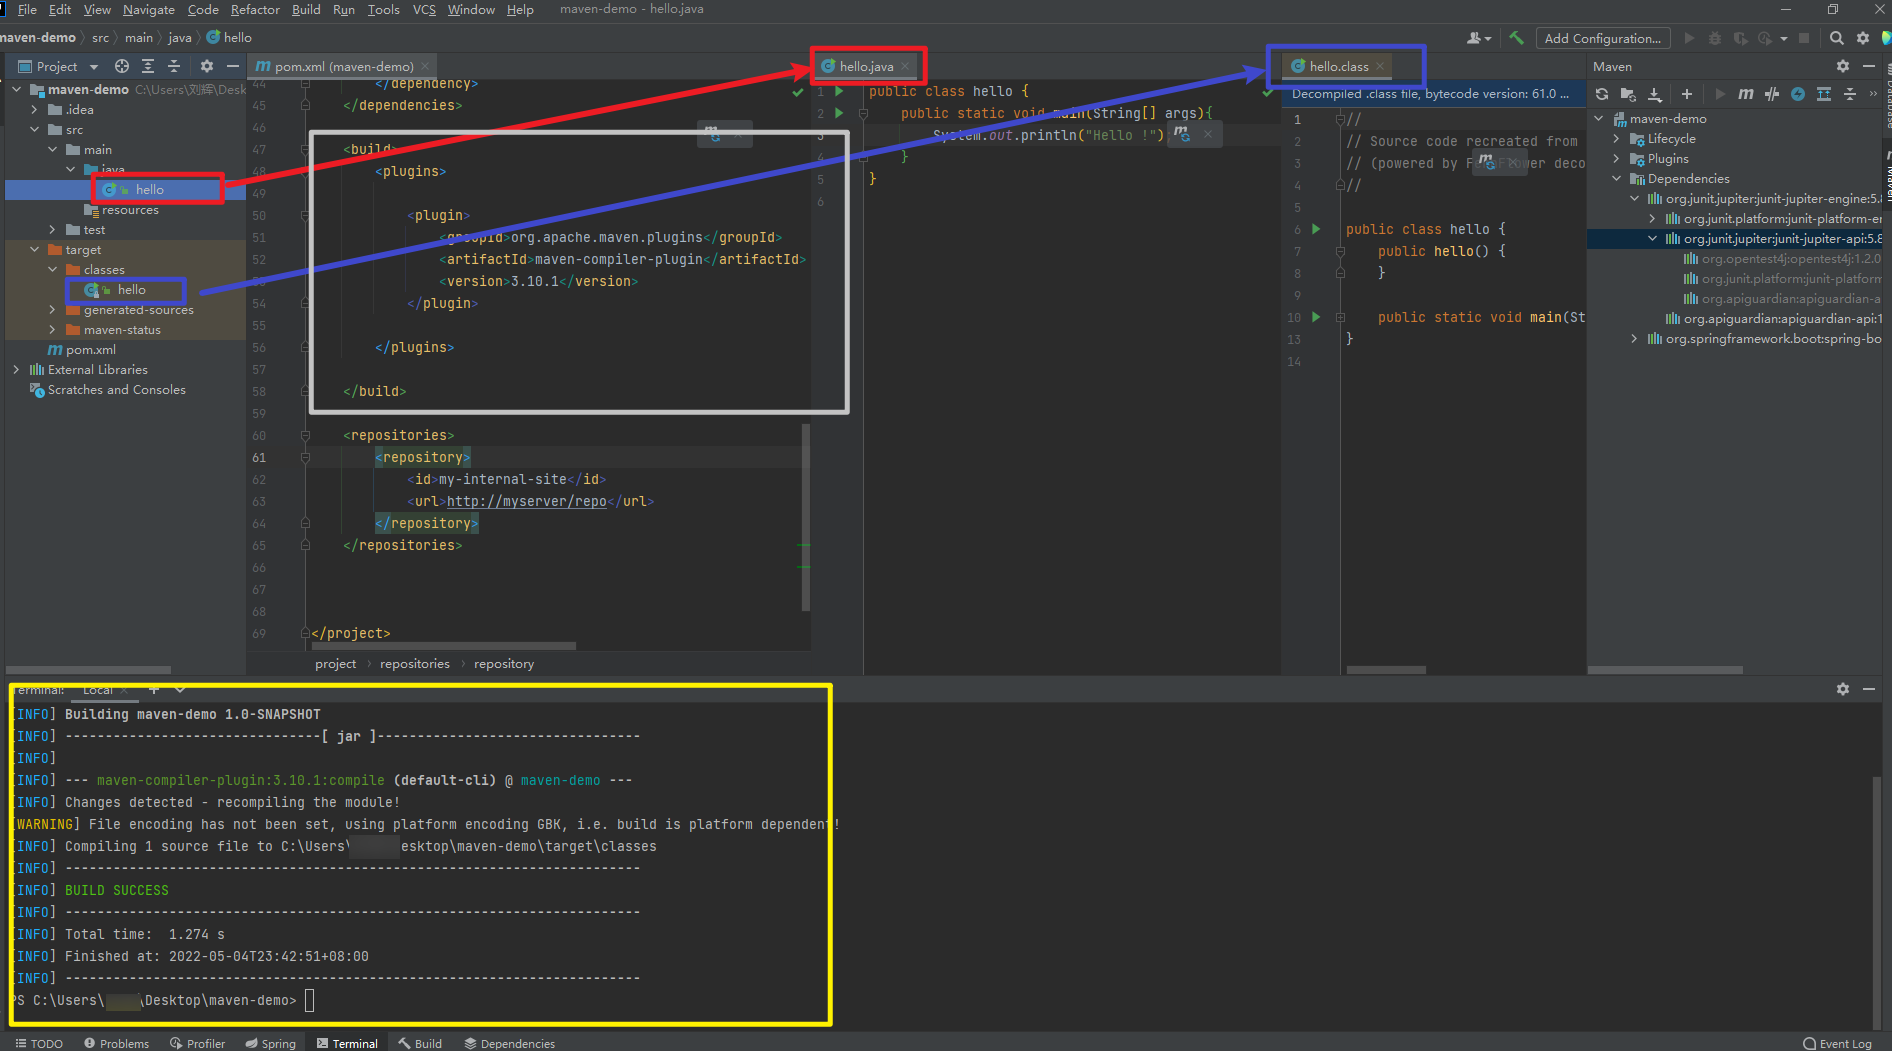Expand Maven Lifecycle node
The height and width of the screenshot is (1051, 1892).
click(1617, 139)
